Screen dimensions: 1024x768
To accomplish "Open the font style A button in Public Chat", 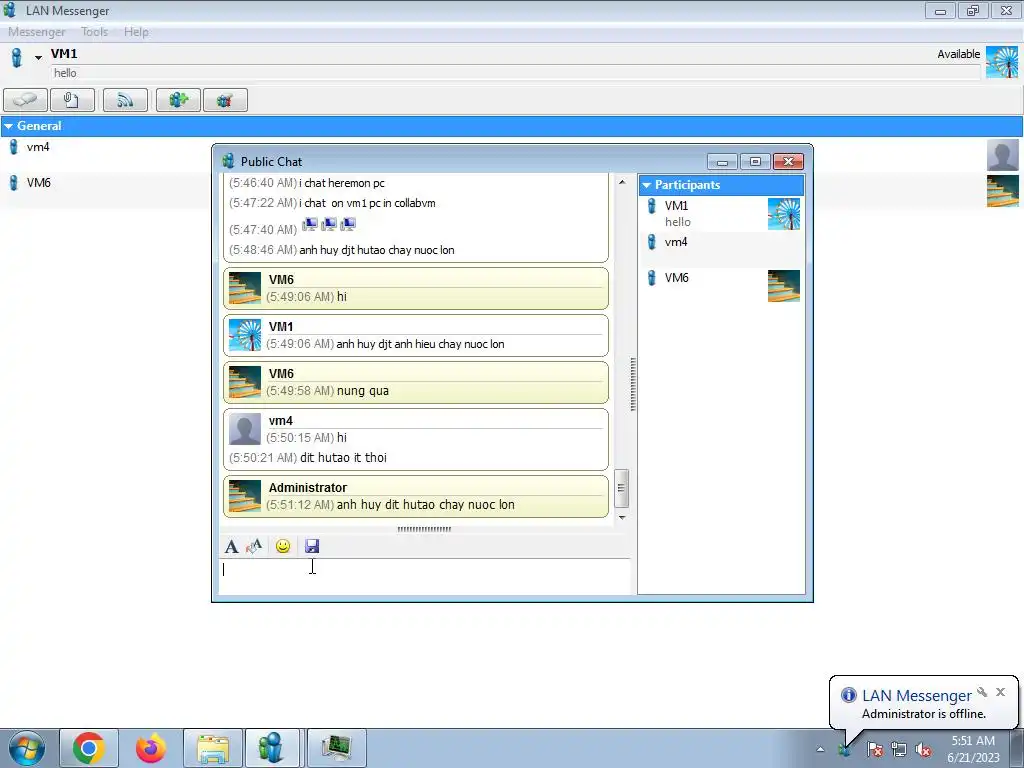I will tap(231, 547).
